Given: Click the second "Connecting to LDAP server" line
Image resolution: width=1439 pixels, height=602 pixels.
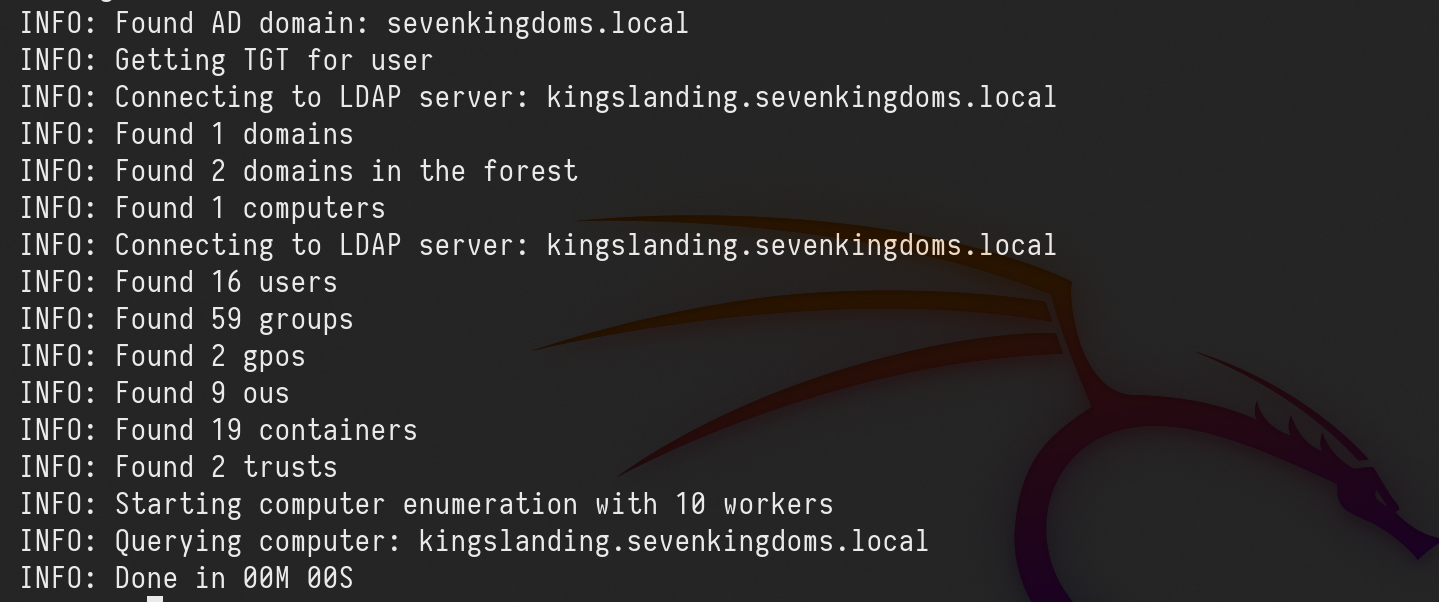Looking at the screenshot, I should (x=538, y=245).
